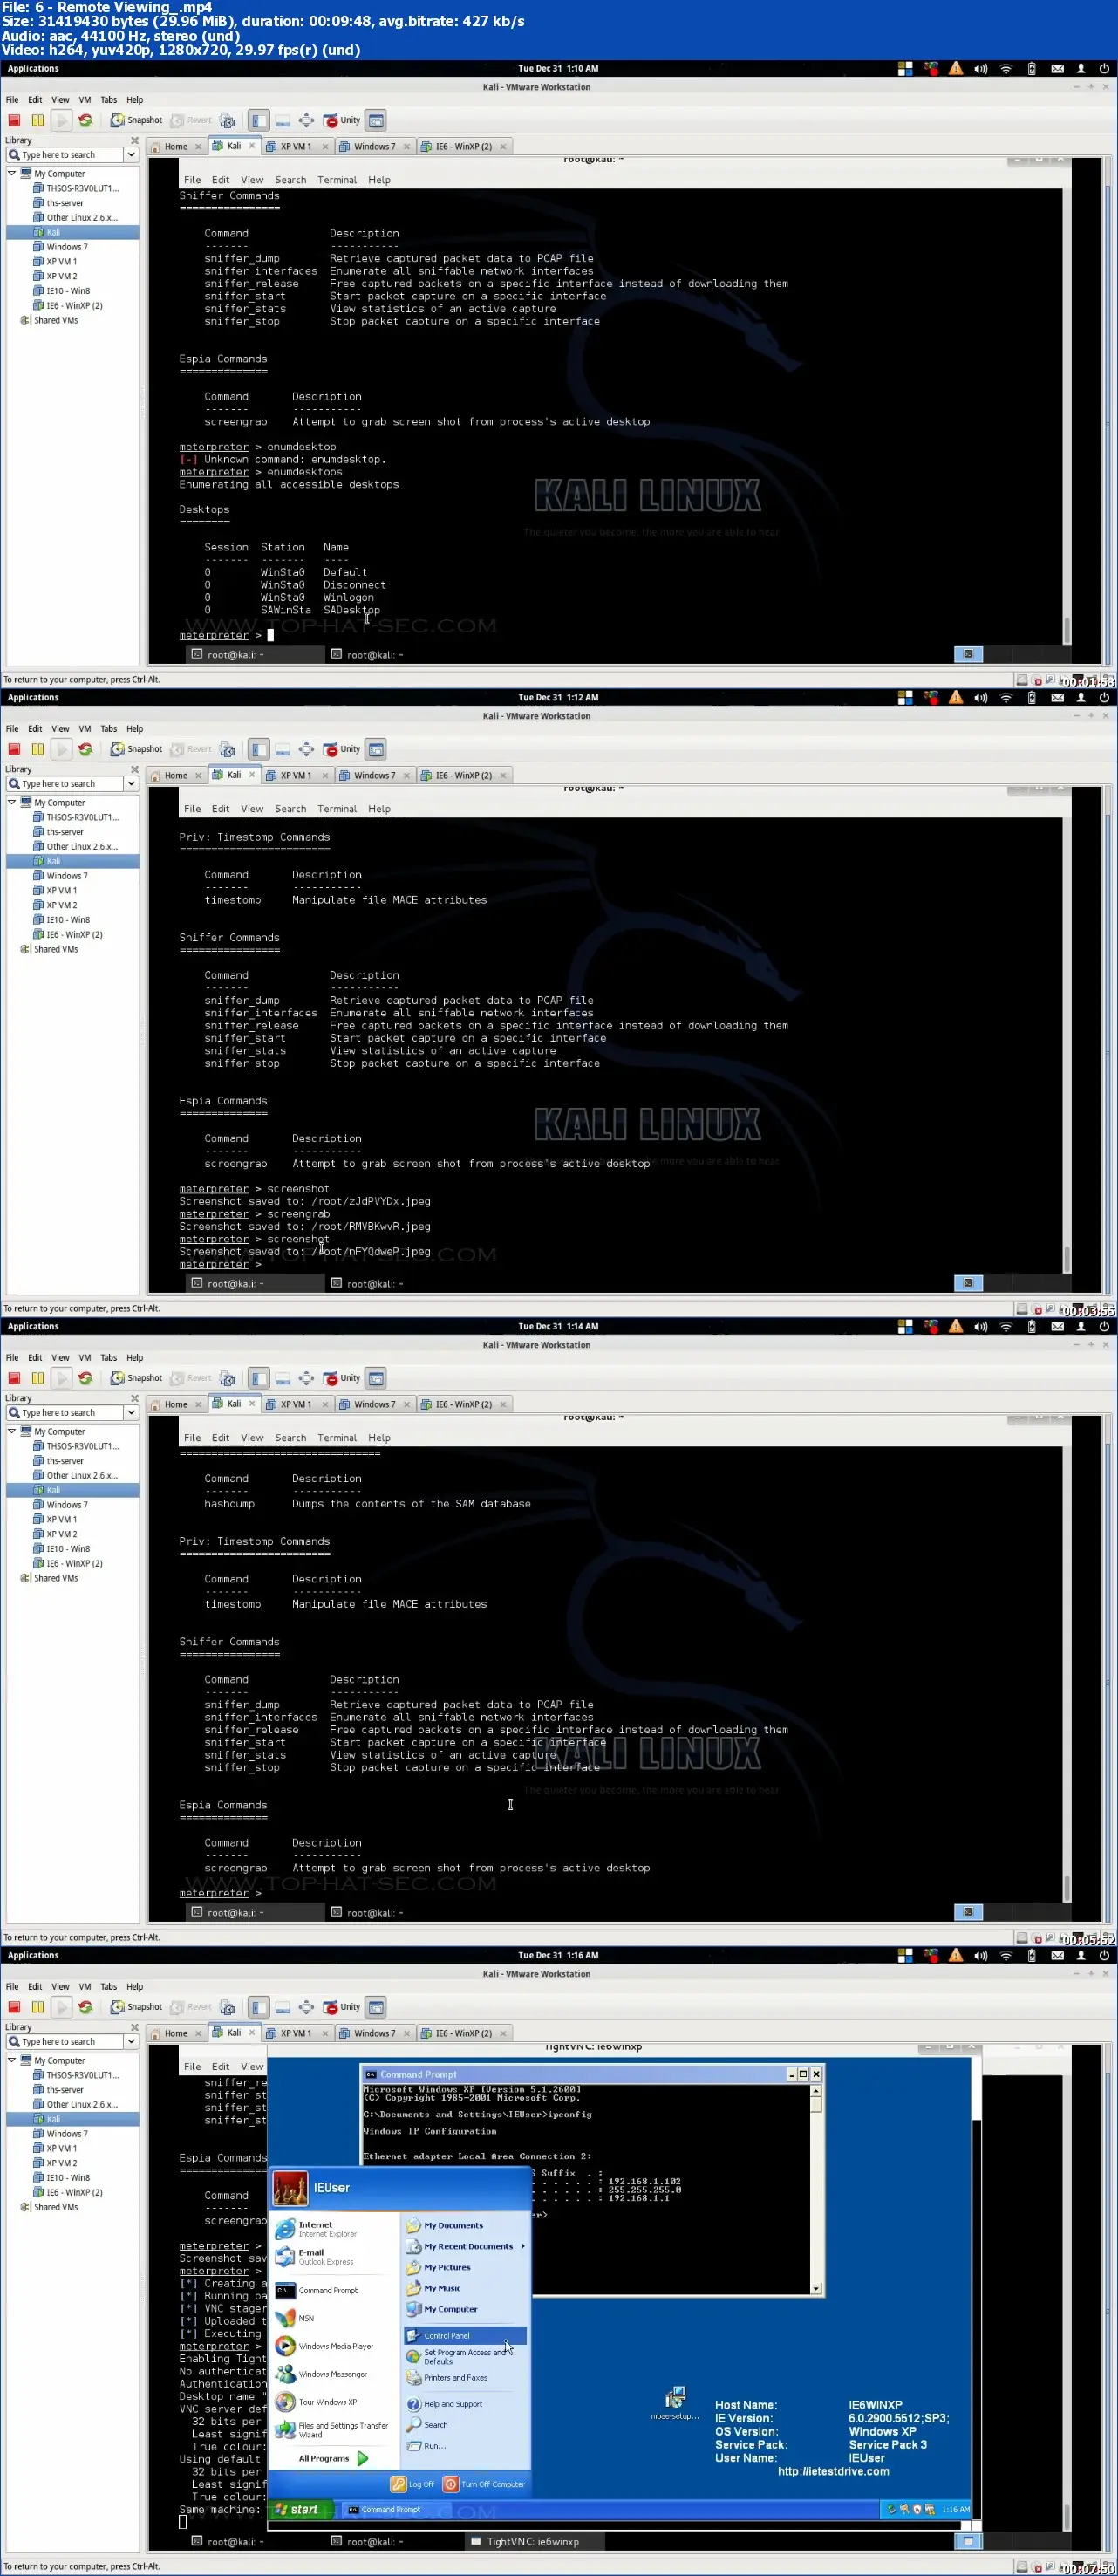Open My Music in Start menu
The image size is (1118, 2576).
(x=434, y=2289)
